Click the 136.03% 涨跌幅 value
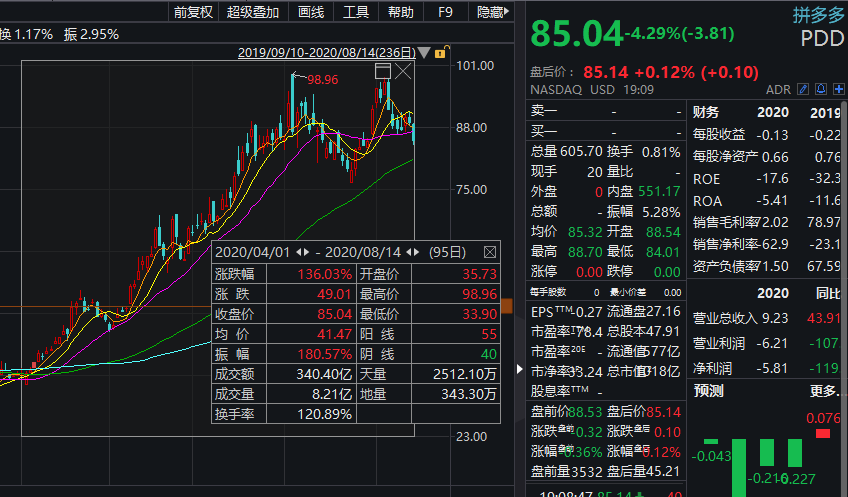Viewport: 848px width, 497px height. point(324,274)
